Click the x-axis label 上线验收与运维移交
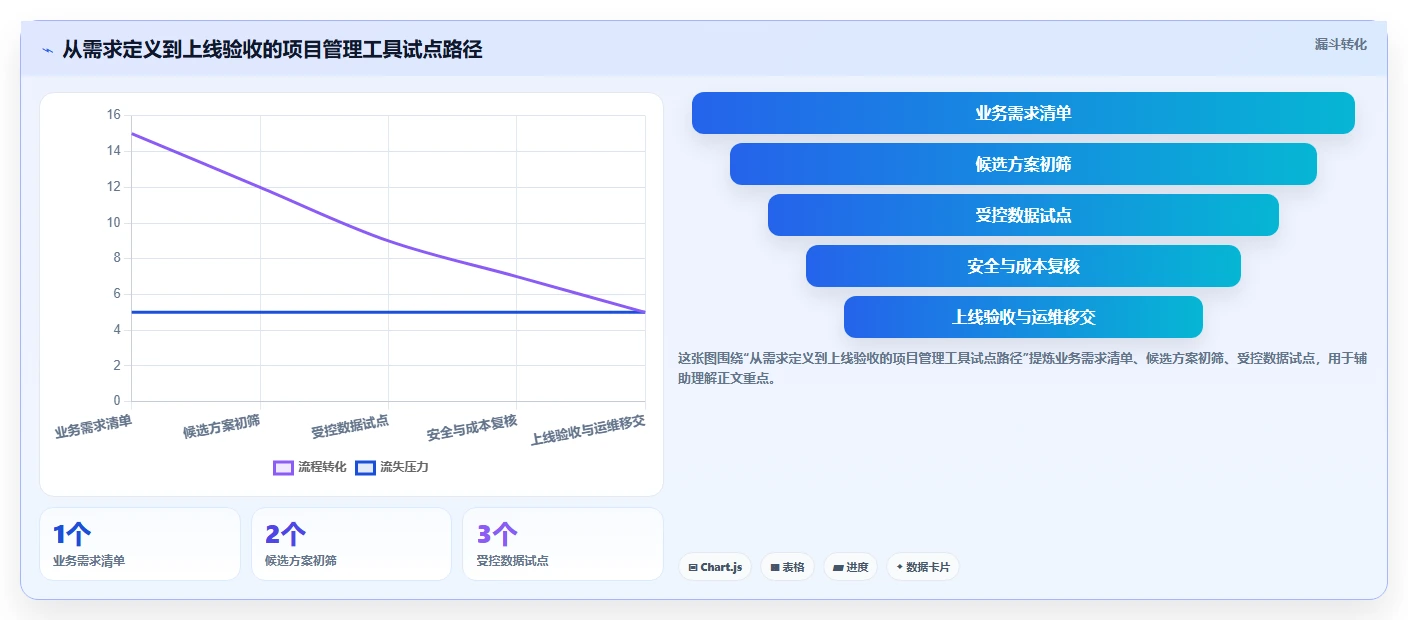Viewport: 1408px width, 620px height. tap(588, 430)
